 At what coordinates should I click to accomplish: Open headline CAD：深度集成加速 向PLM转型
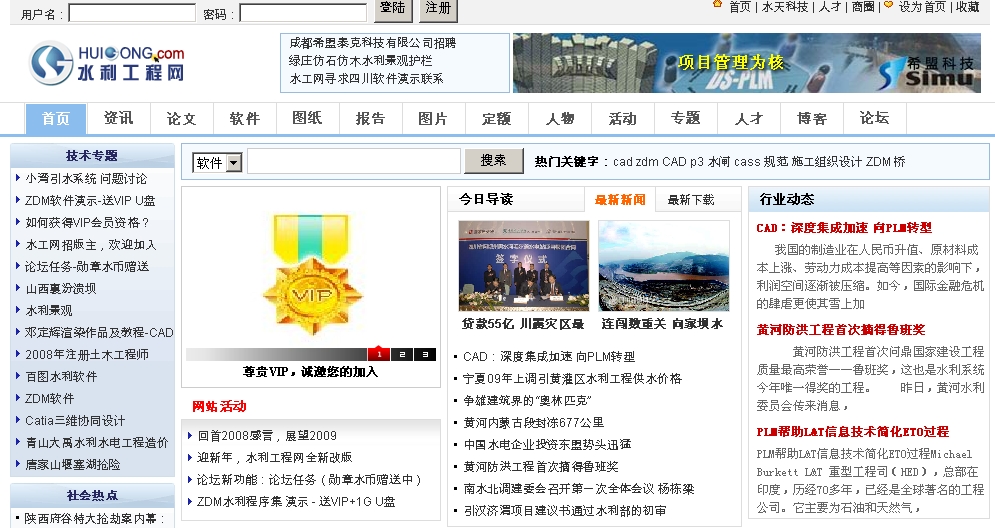(x=844, y=228)
